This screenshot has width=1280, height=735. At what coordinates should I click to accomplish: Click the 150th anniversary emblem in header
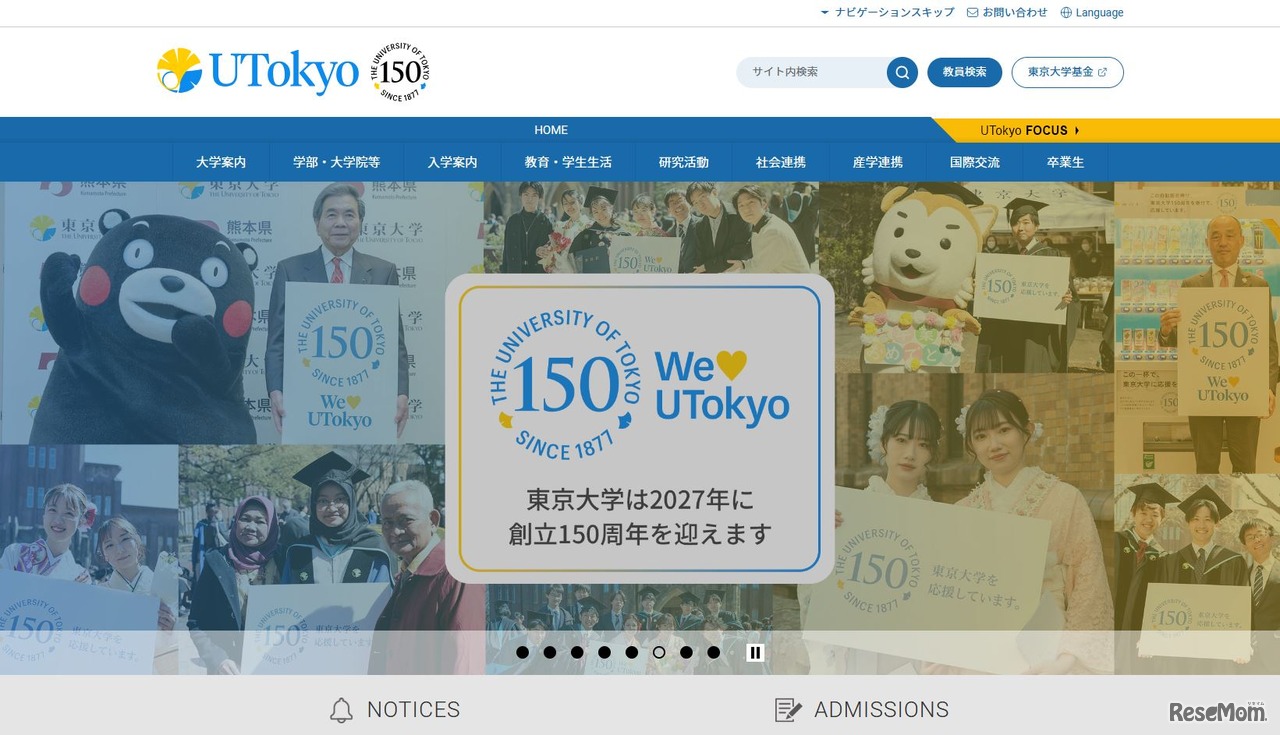pyautogui.click(x=400, y=72)
